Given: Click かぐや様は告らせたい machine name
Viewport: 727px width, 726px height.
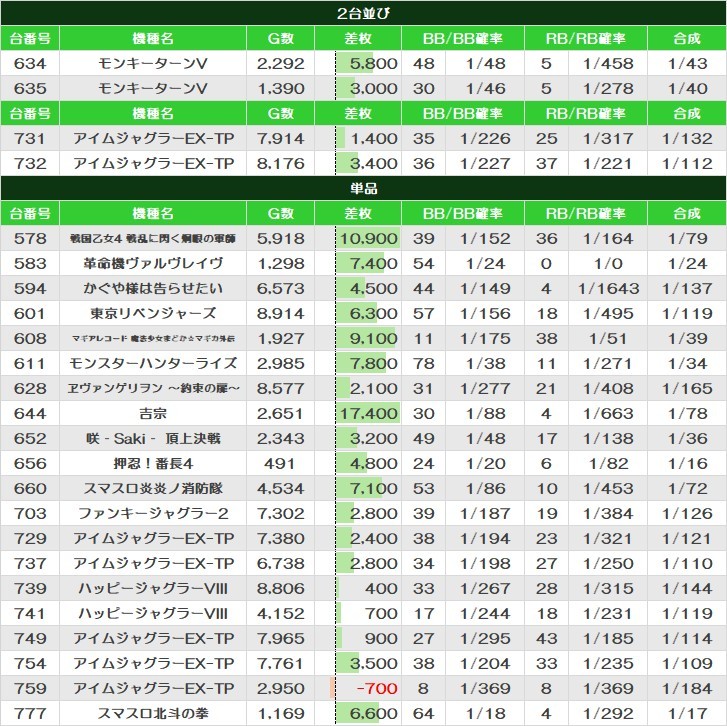Looking at the screenshot, I should [x=153, y=288].
